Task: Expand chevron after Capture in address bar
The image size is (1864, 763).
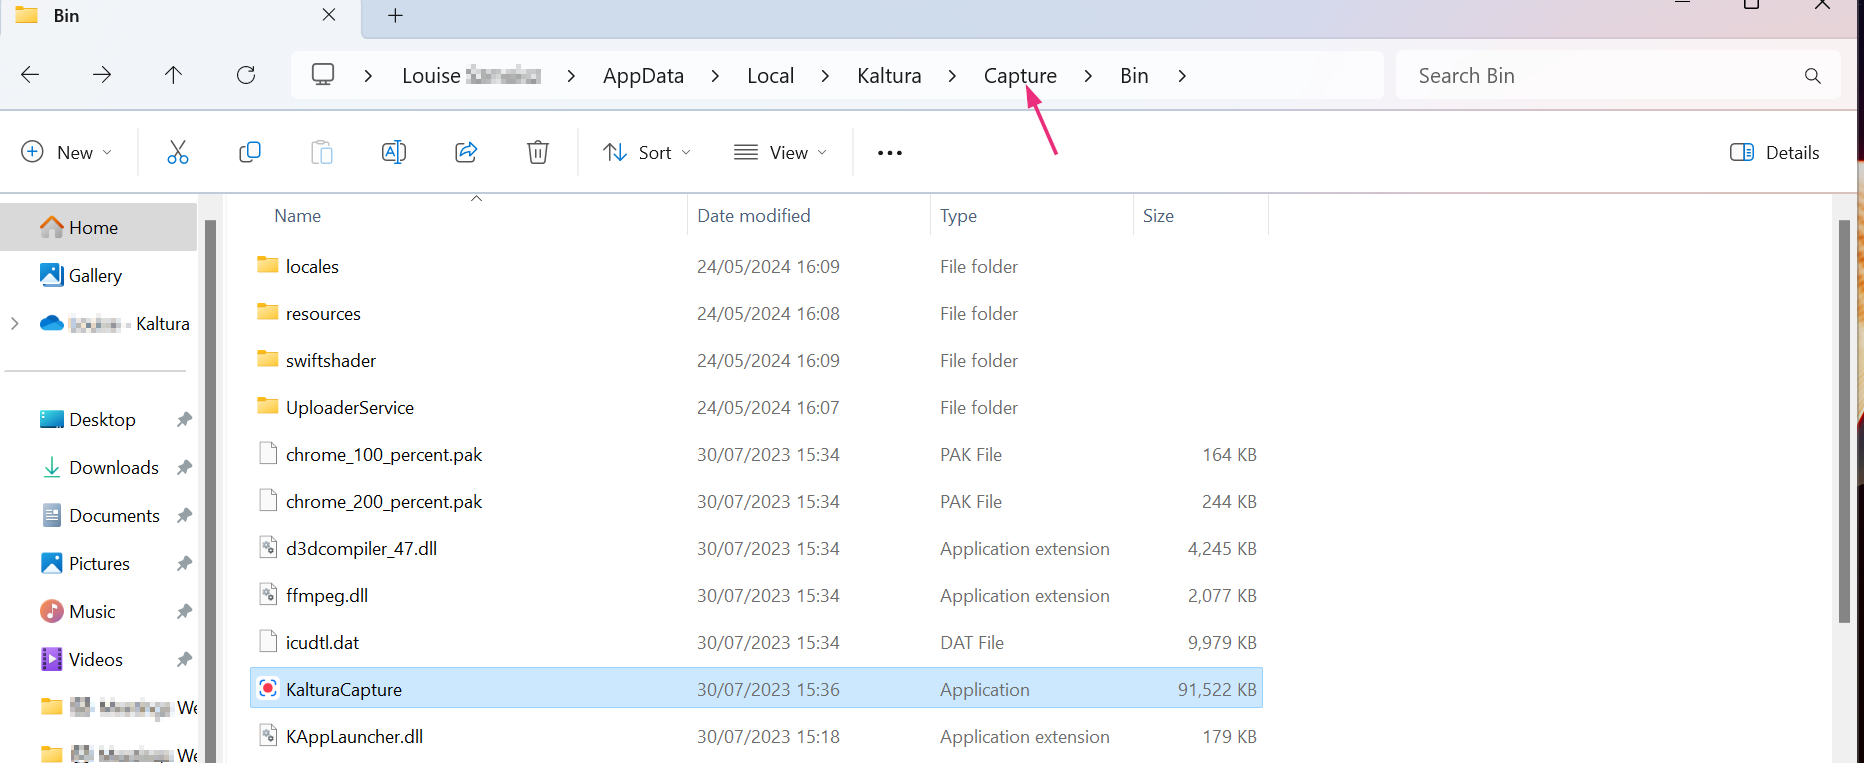Action: pos(1088,76)
